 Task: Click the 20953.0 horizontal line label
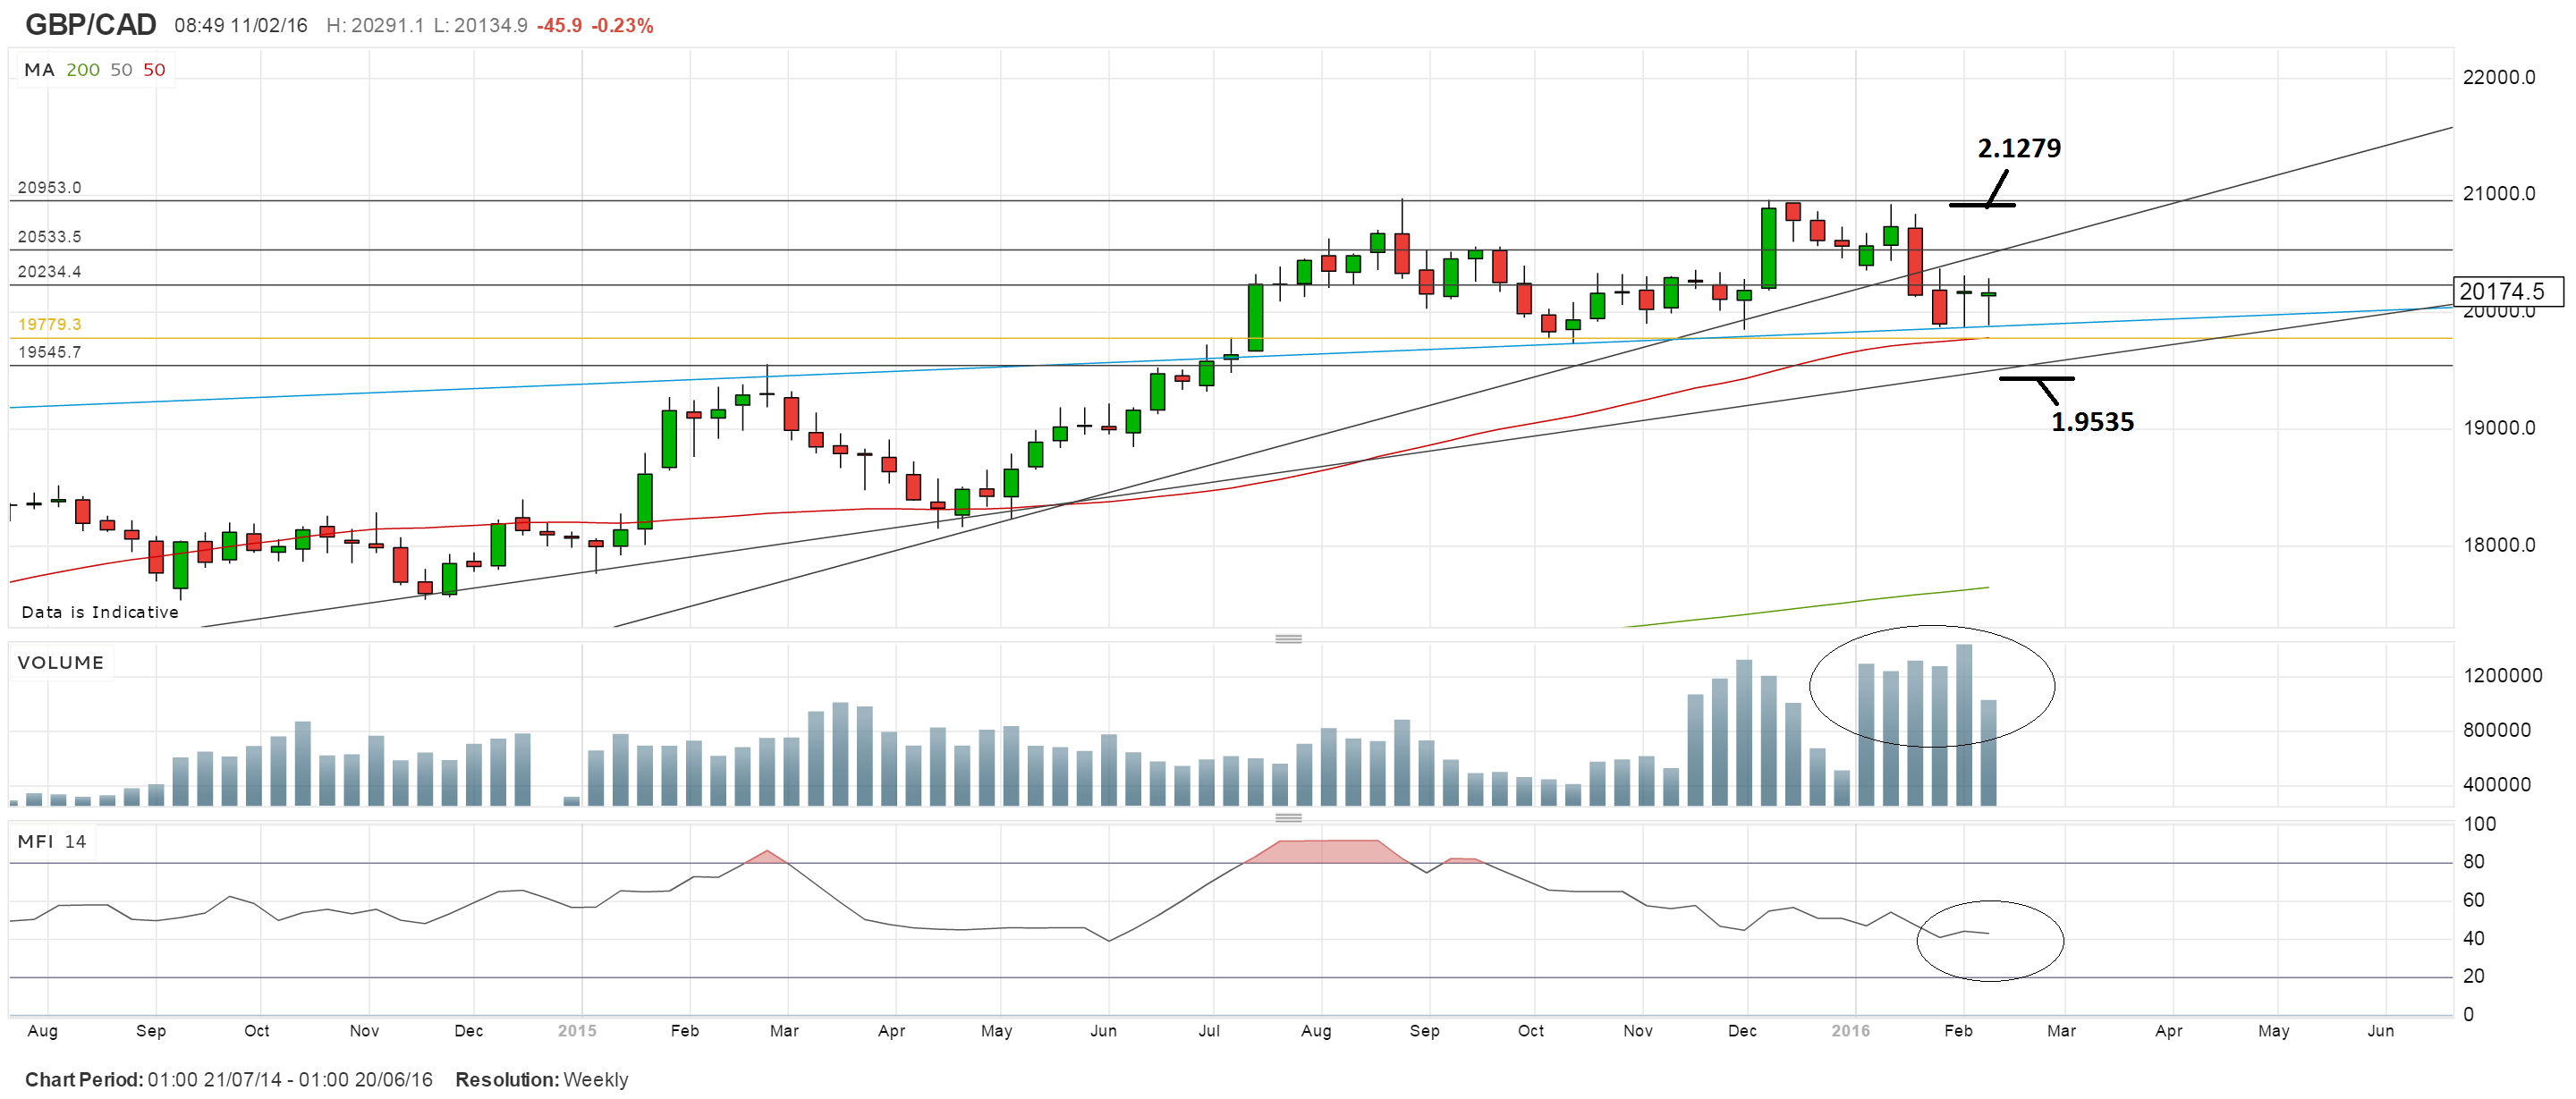[49, 188]
